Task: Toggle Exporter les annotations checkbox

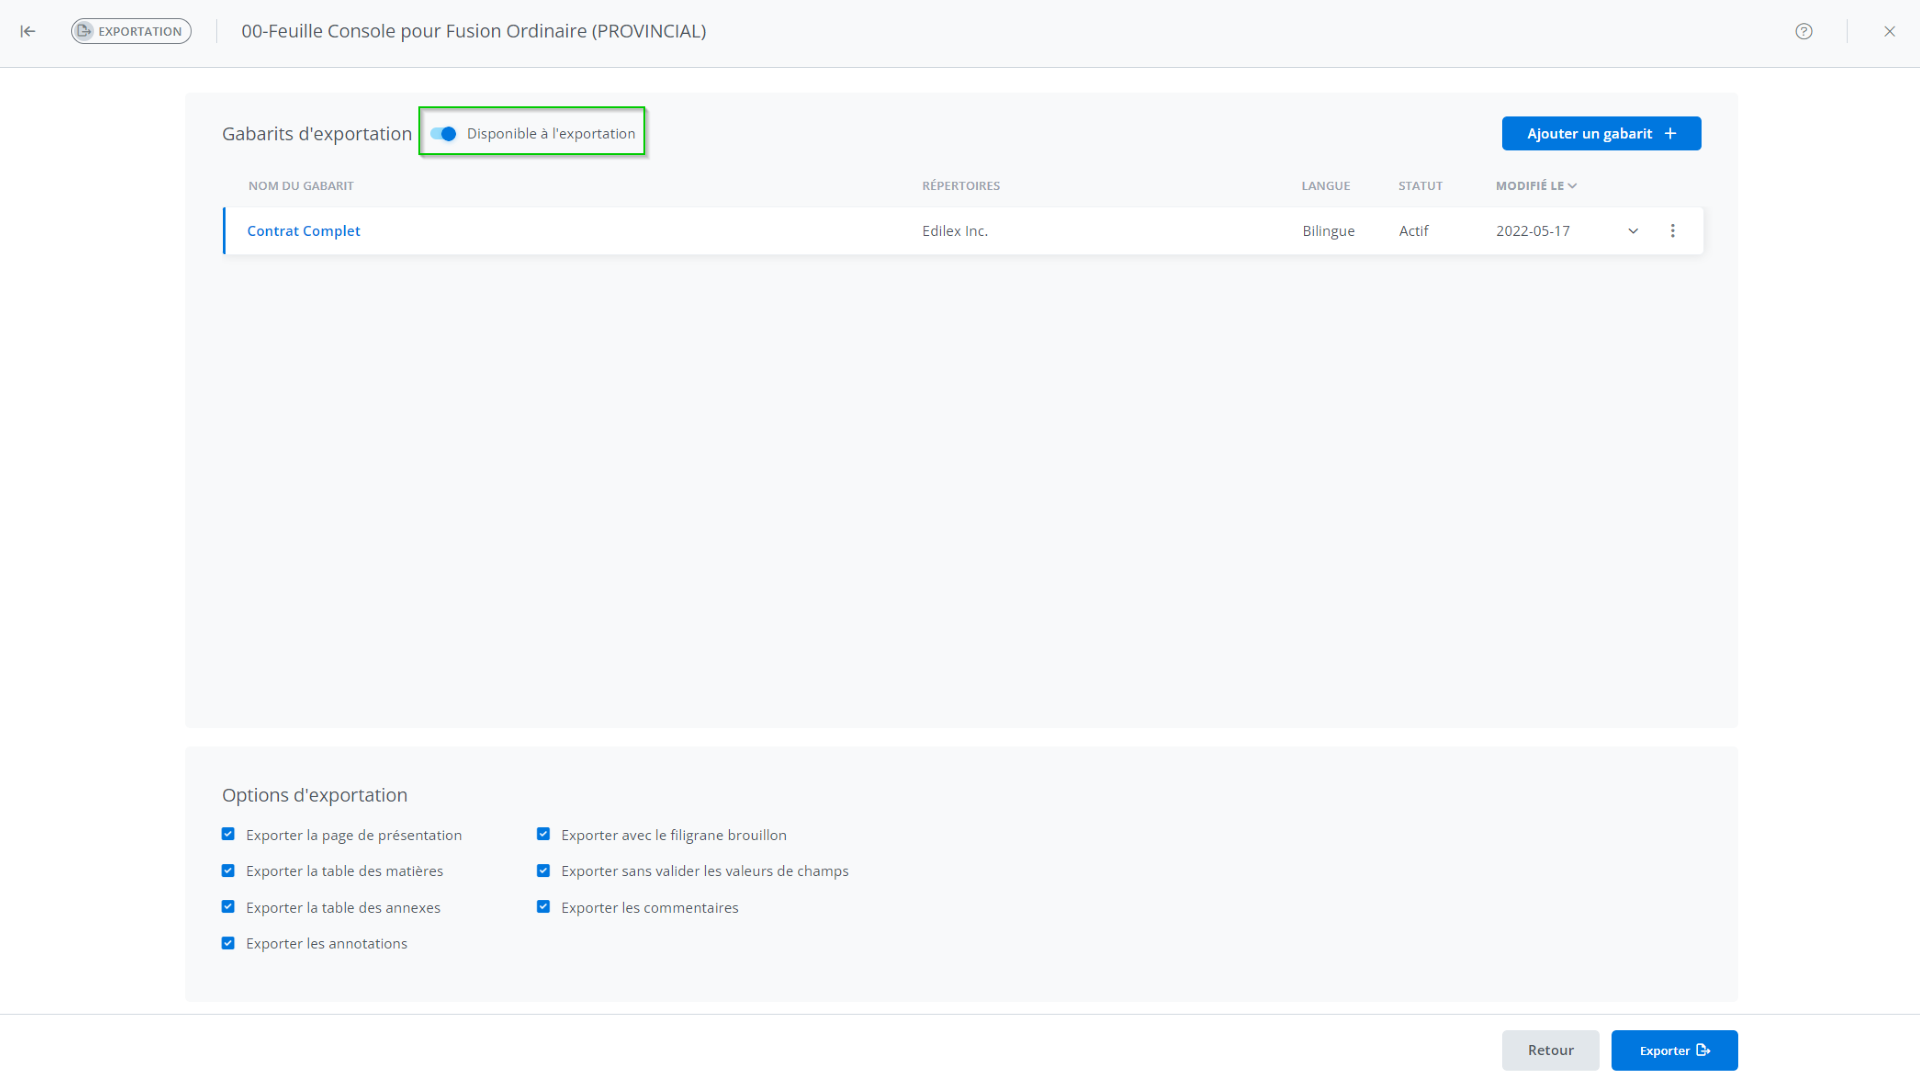Action: point(228,943)
